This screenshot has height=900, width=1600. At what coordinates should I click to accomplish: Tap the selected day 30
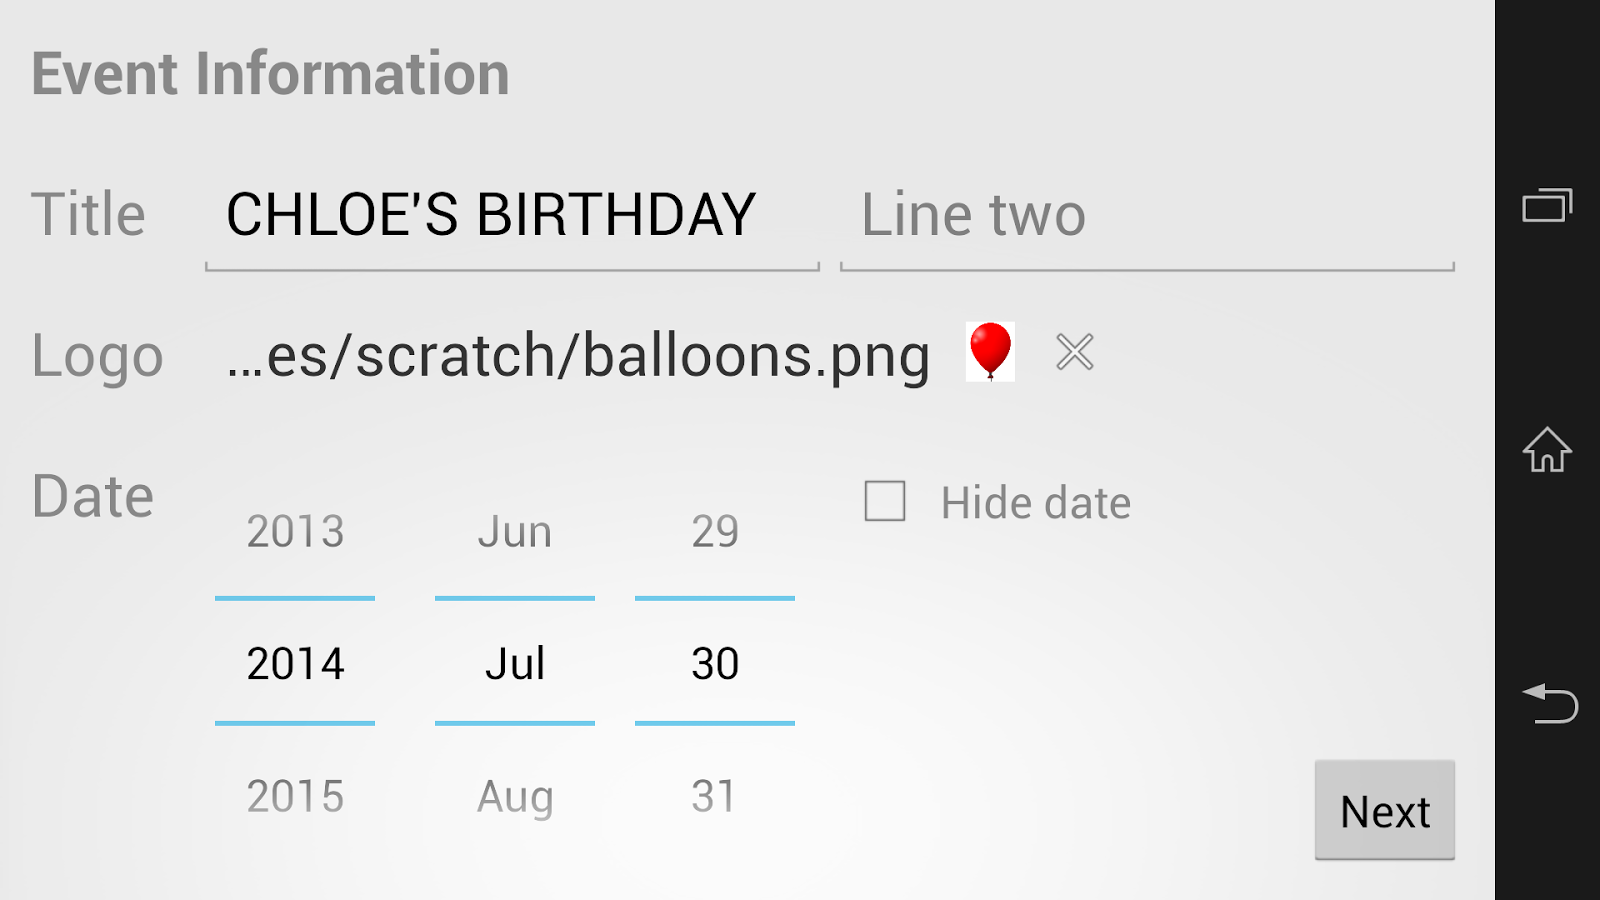714,664
